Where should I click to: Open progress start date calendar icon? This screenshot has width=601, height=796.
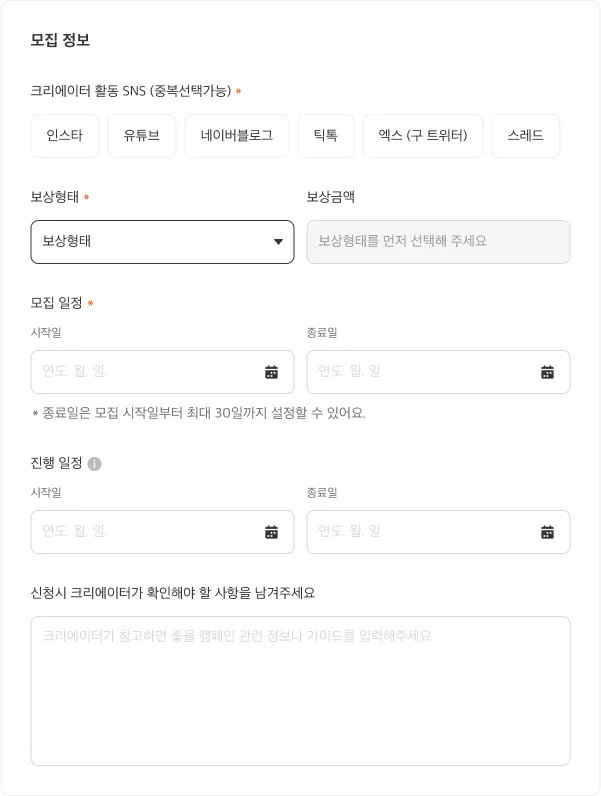[x=271, y=532]
